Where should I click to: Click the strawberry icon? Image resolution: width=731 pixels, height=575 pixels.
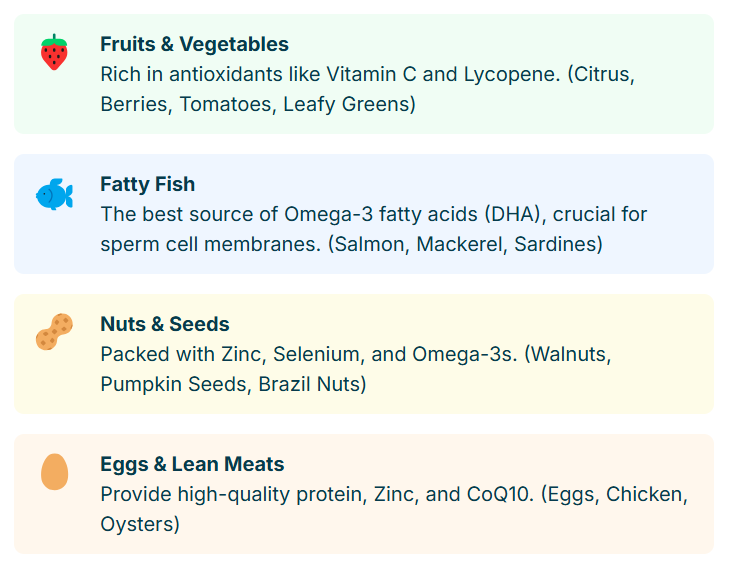click(54, 52)
